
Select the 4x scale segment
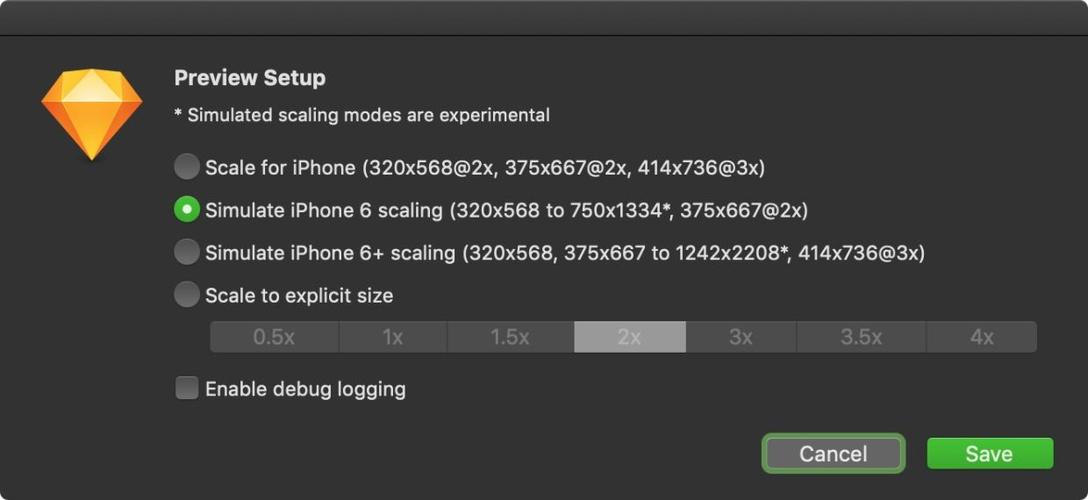[x=982, y=337]
